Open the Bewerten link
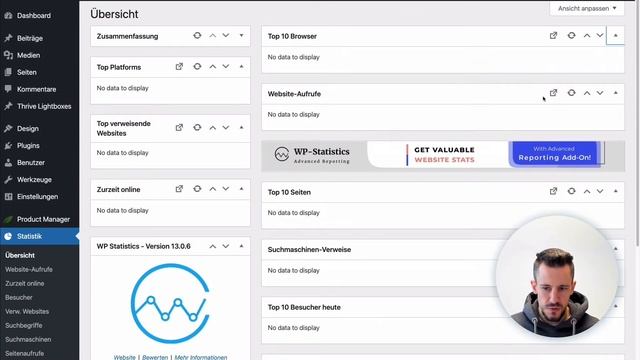The height and width of the screenshot is (360, 640). [x=155, y=357]
